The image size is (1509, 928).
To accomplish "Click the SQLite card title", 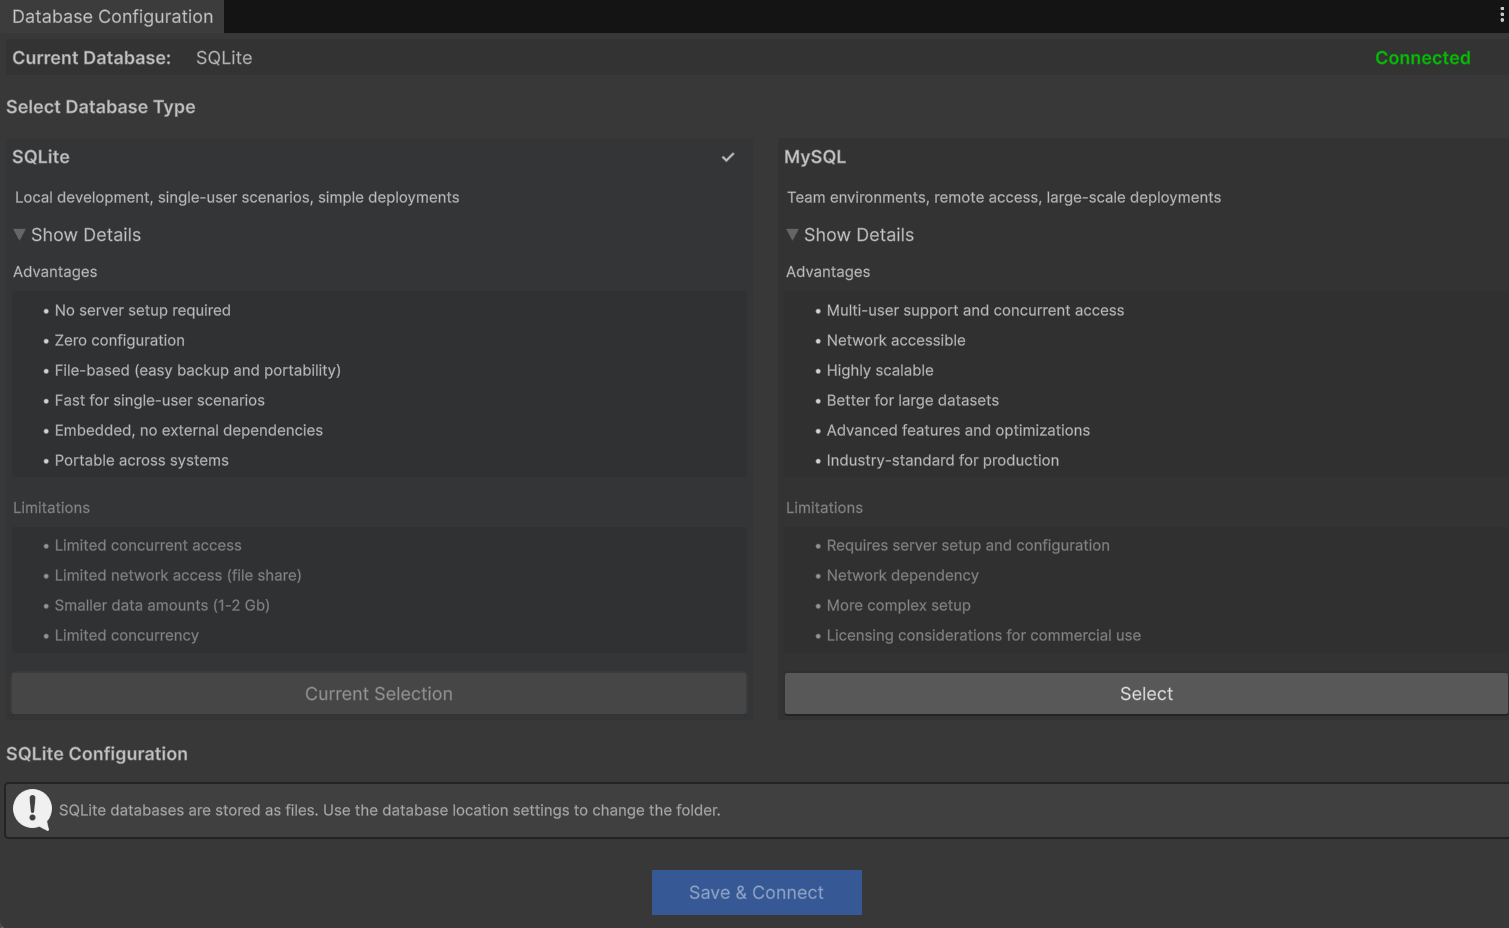I will 41,157.
